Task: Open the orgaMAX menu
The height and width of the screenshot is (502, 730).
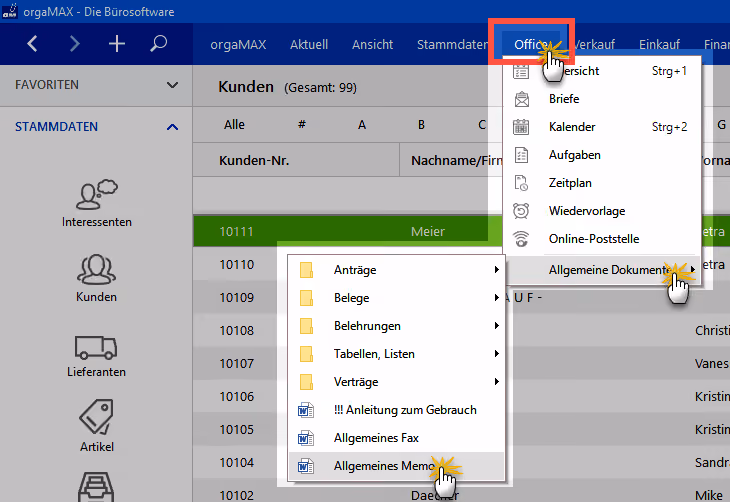Action: coord(238,45)
